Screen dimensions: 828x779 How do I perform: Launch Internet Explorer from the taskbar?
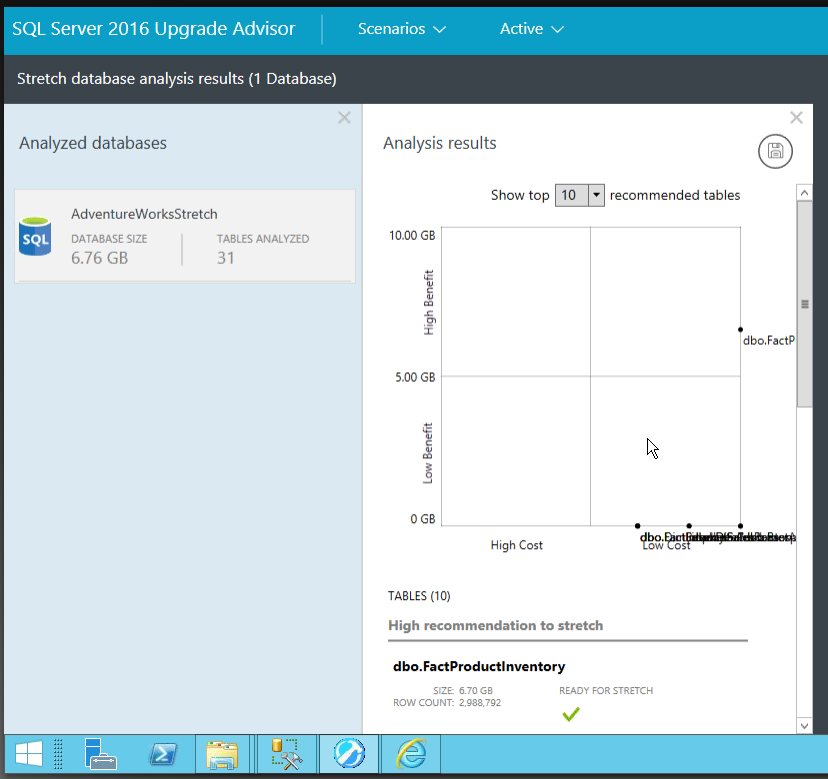click(409, 754)
